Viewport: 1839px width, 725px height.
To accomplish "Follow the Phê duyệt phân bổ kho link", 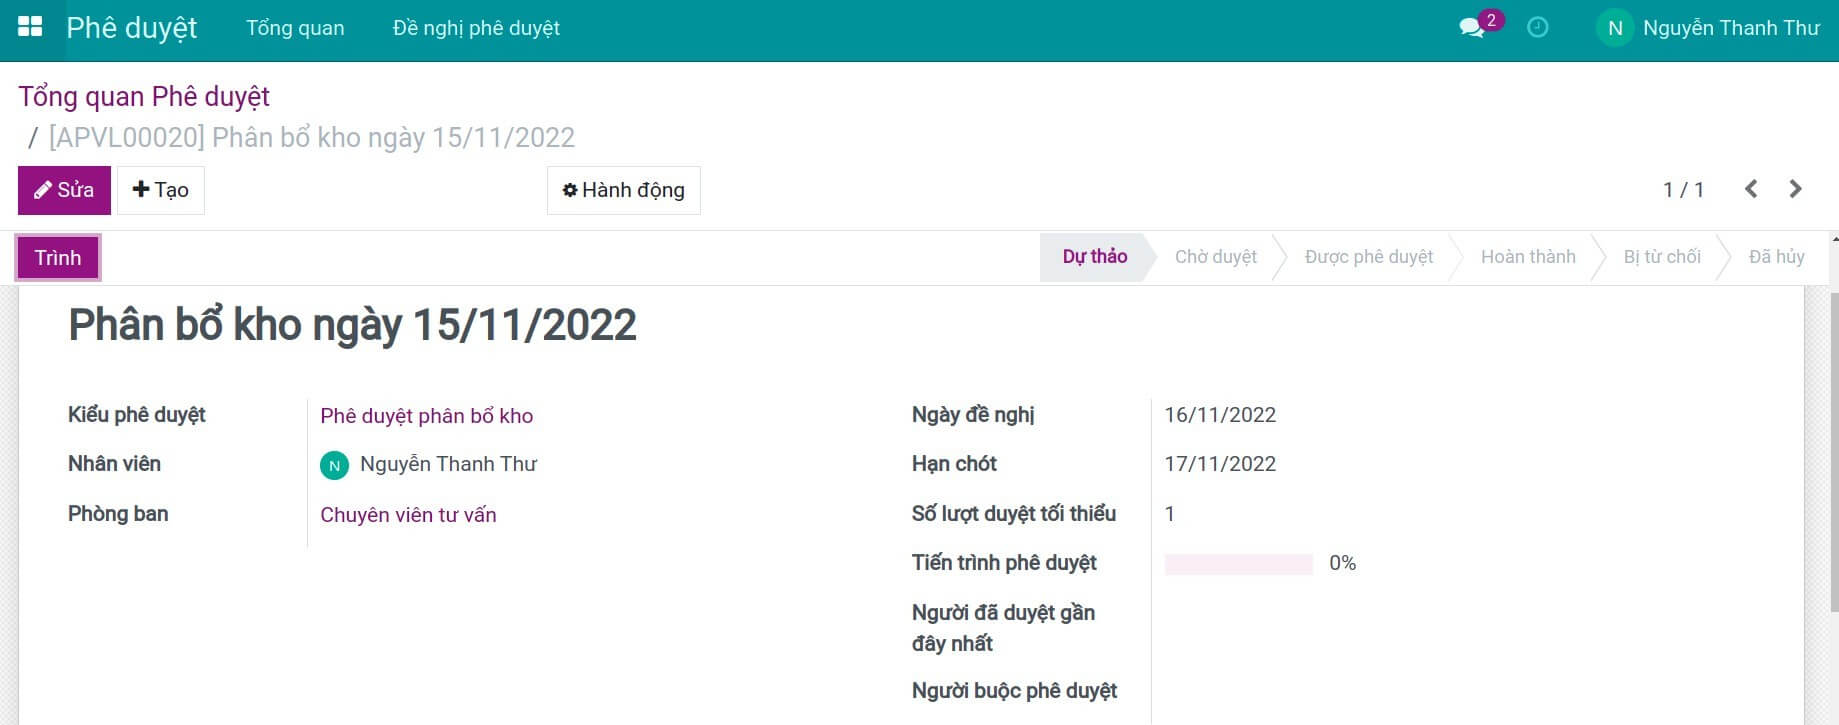I will (x=426, y=416).
